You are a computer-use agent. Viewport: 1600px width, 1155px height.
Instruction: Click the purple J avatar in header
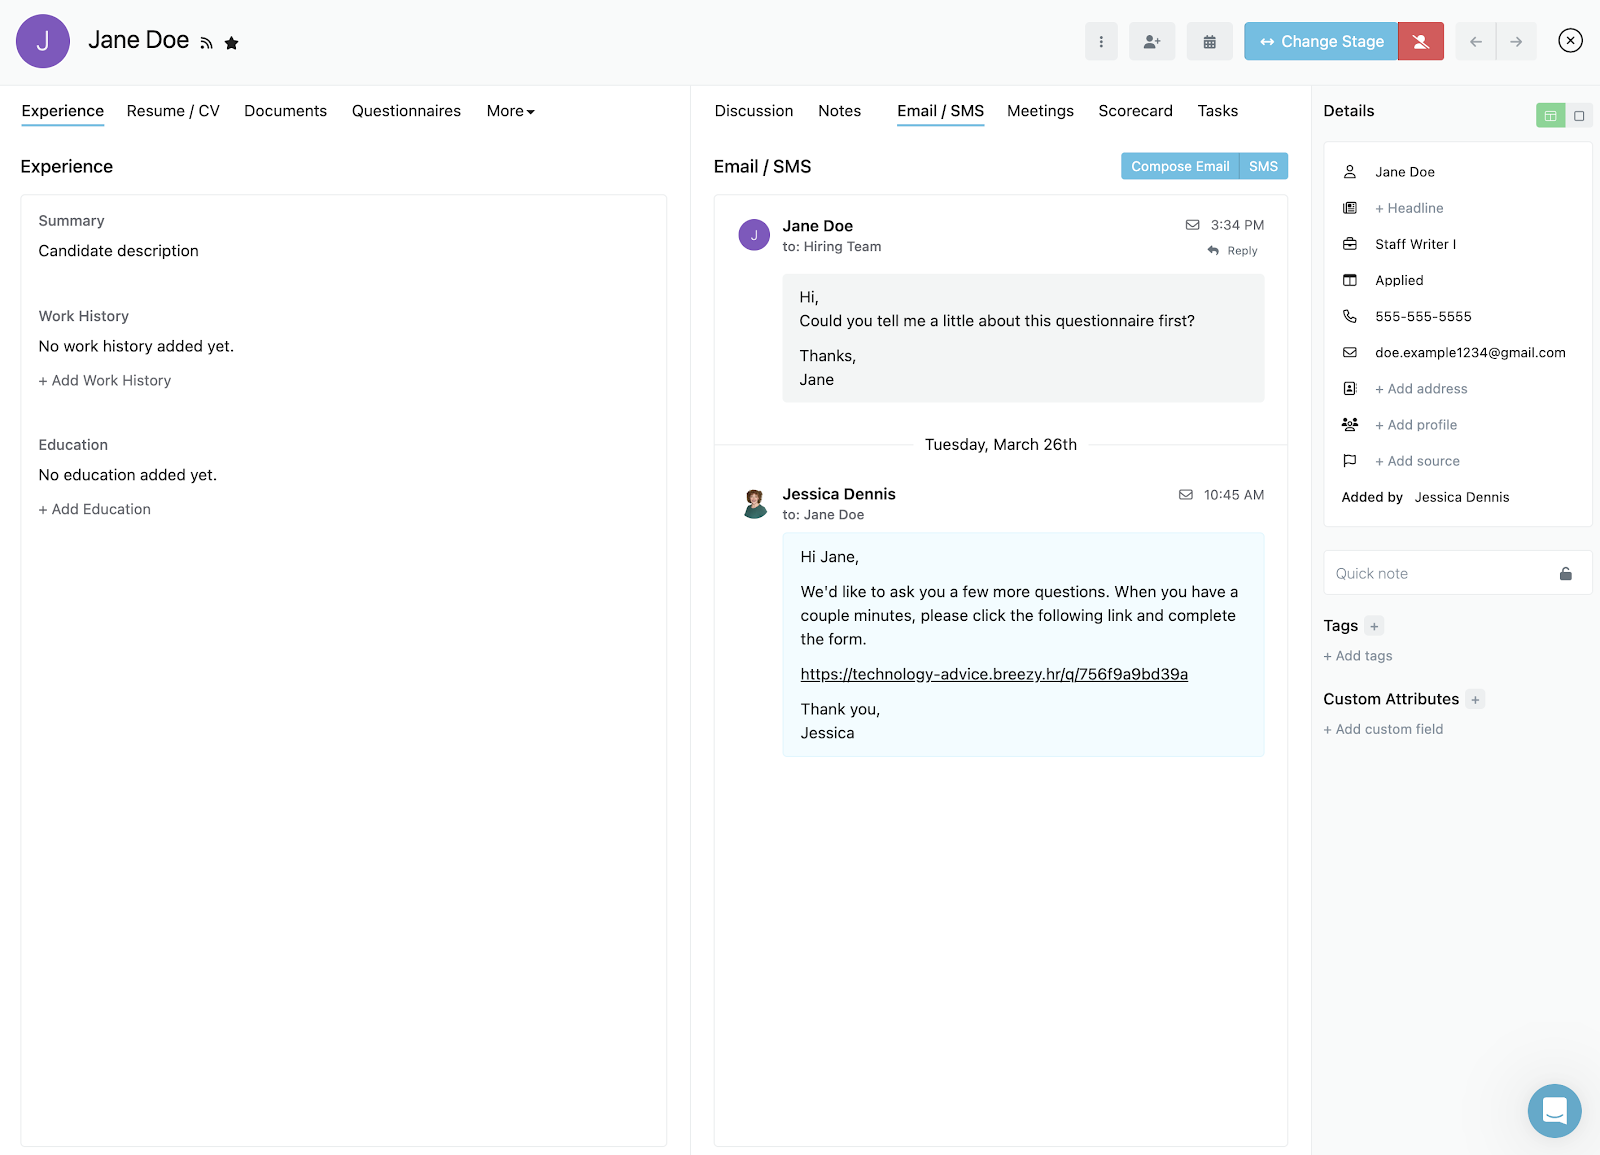(x=43, y=41)
